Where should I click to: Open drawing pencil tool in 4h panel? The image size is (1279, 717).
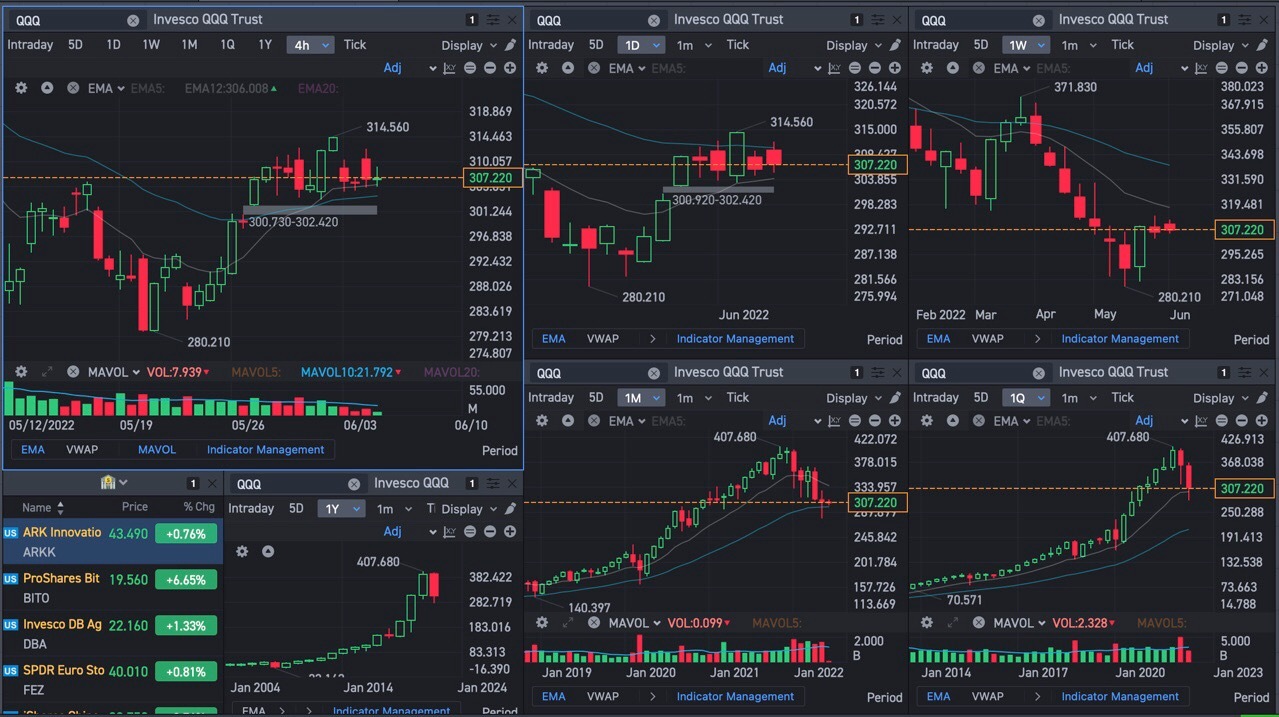[x=510, y=45]
